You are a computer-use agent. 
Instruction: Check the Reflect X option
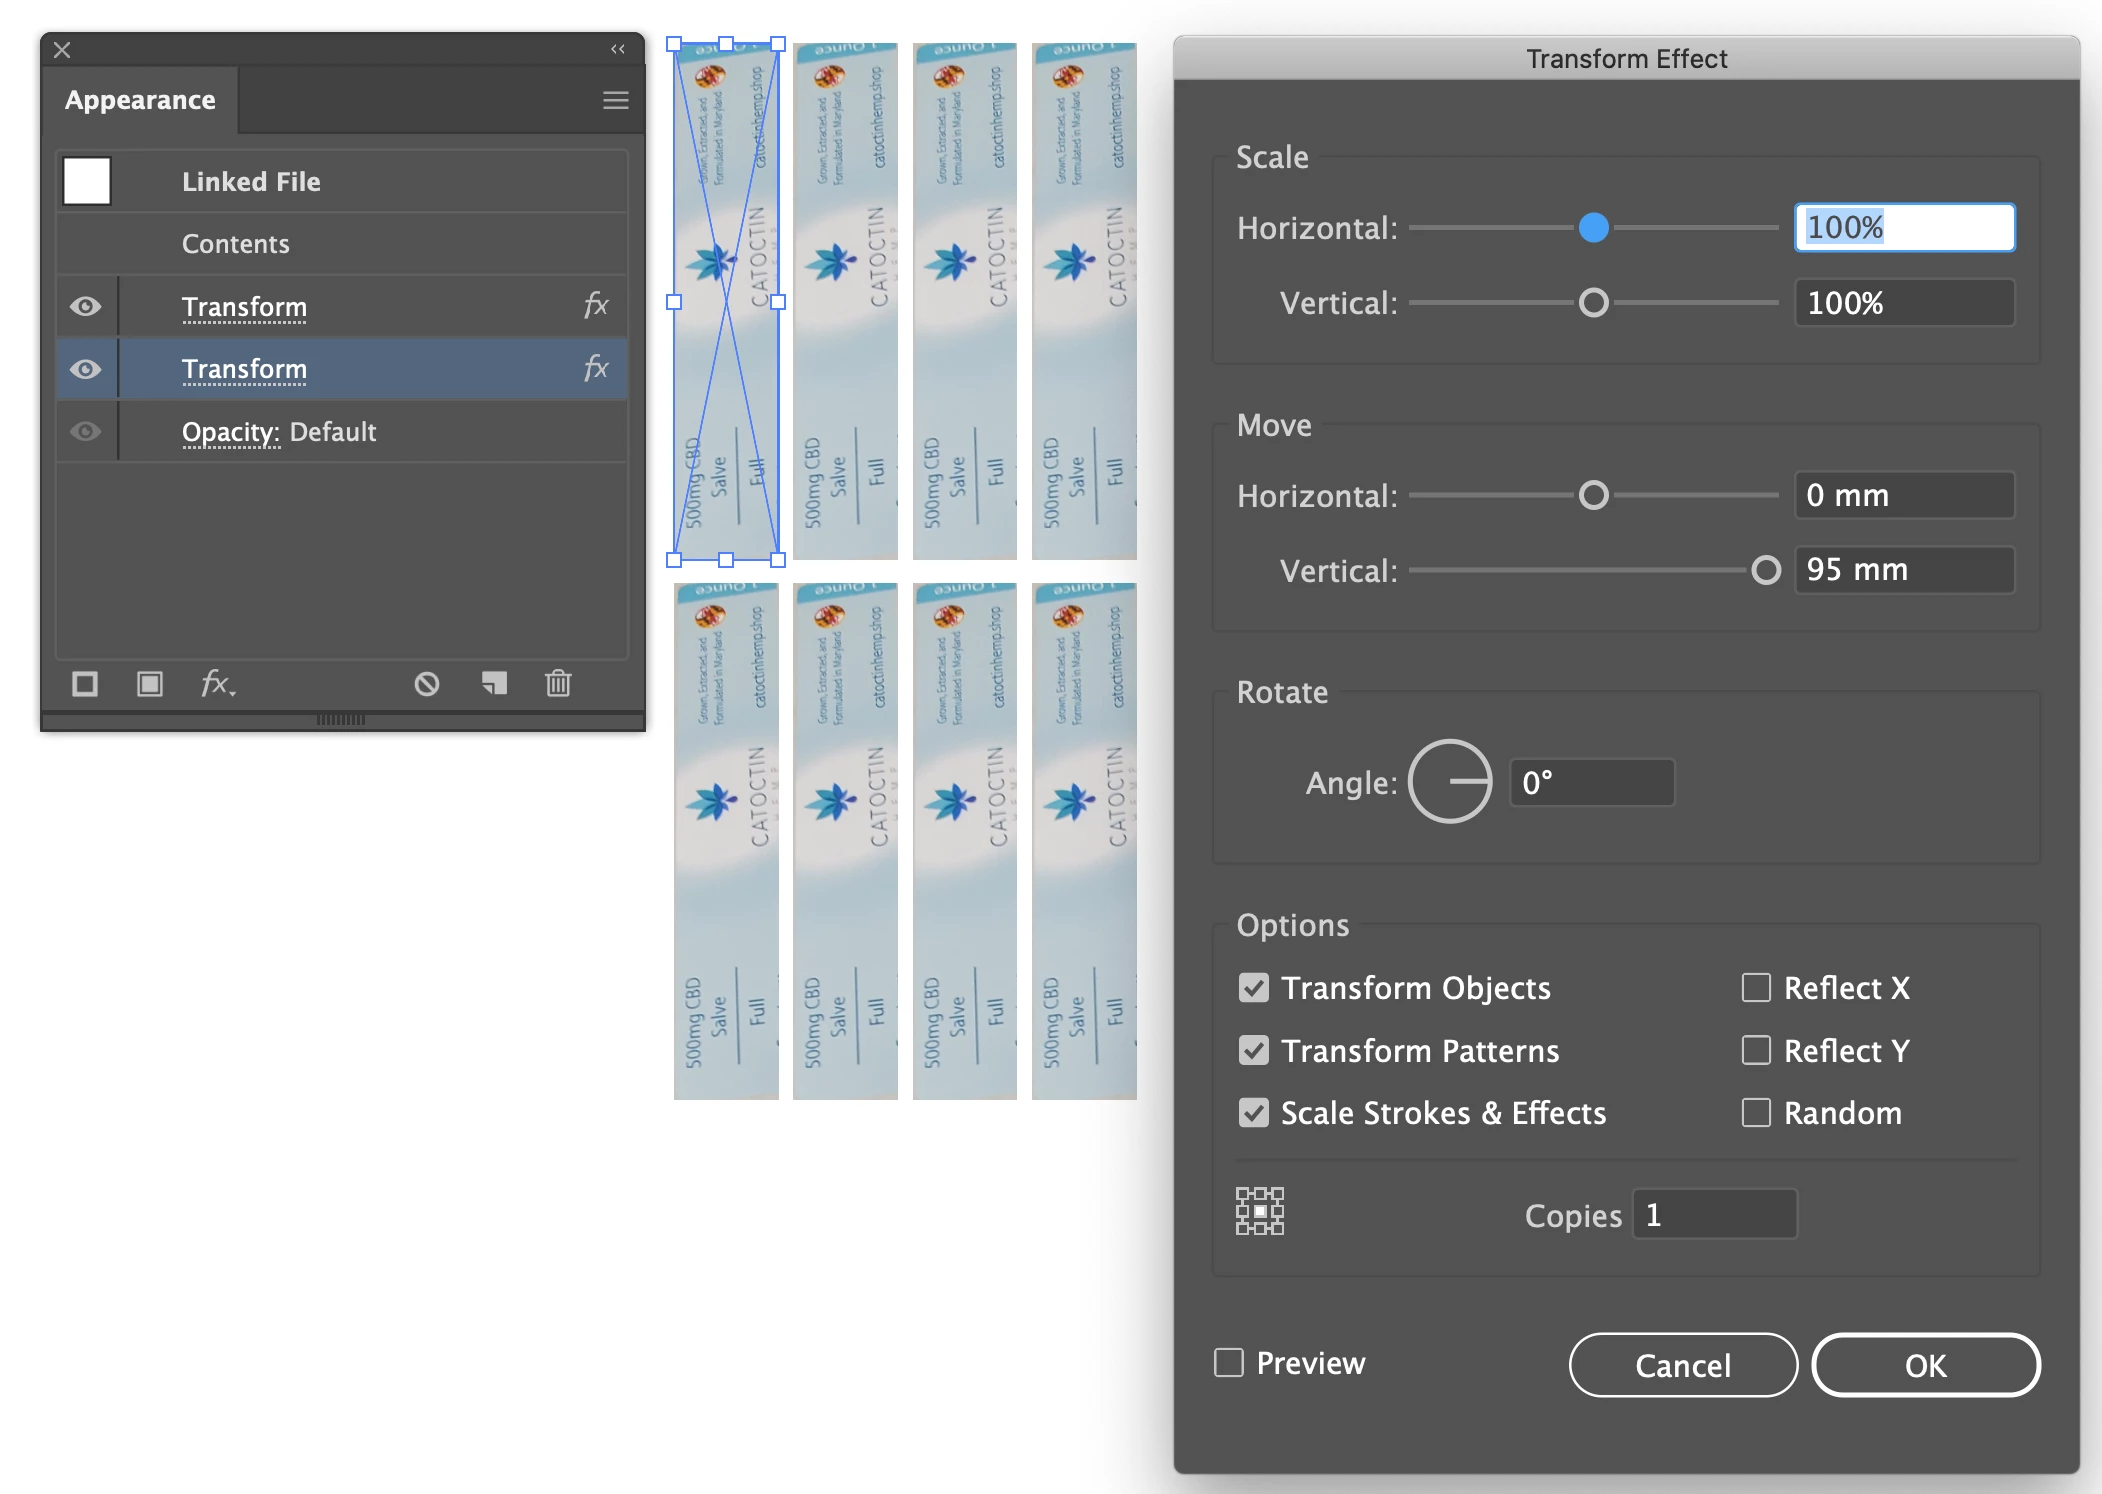tap(1756, 987)
